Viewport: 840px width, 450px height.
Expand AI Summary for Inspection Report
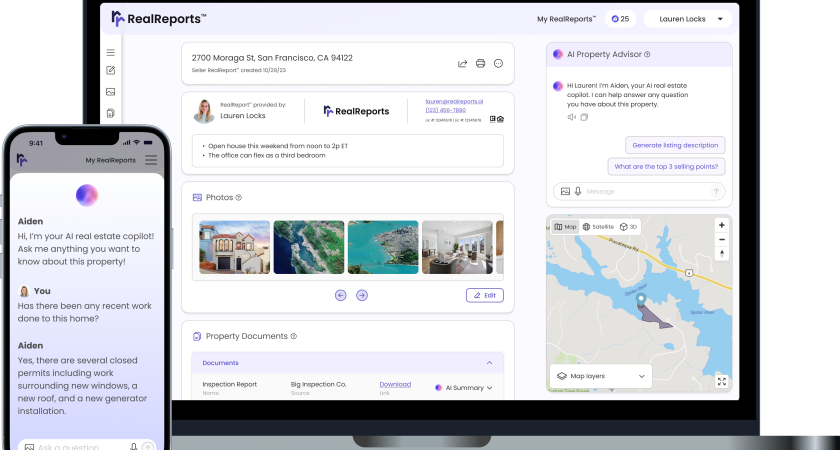pyautogui.click(x=463, y=388)
